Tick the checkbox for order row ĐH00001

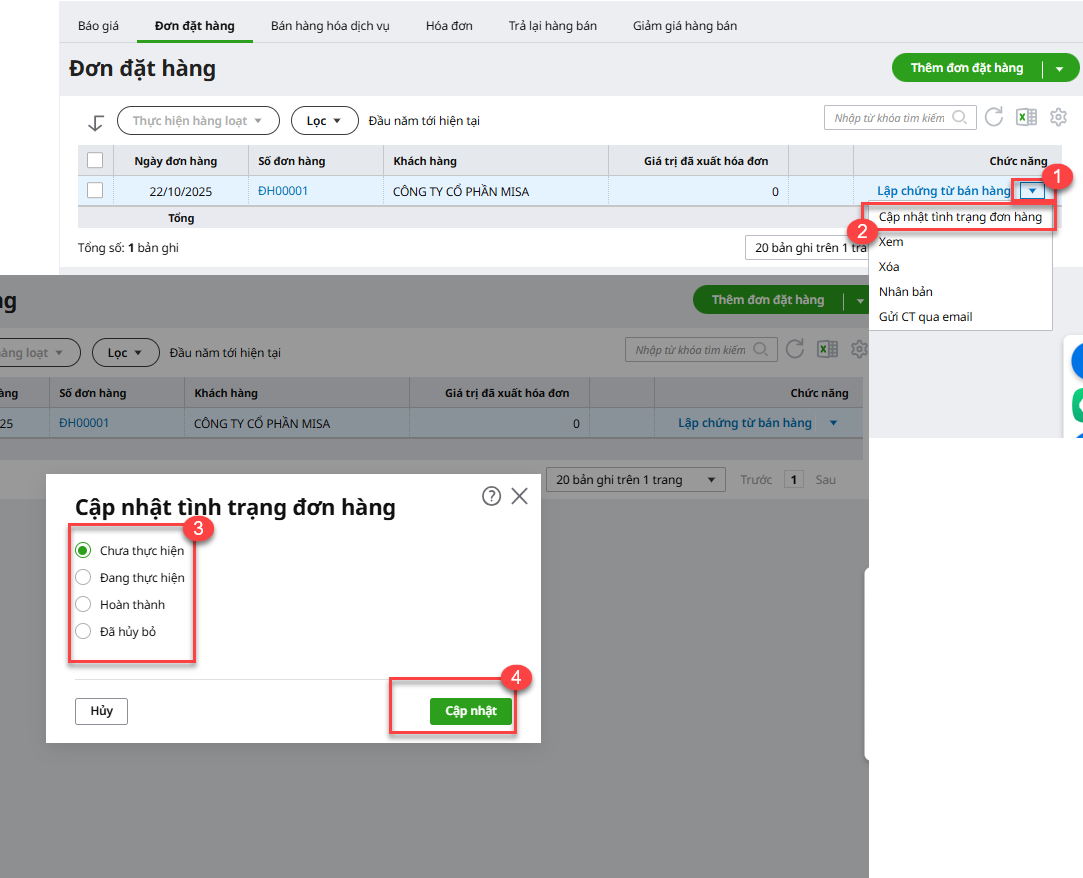tap(95, 191)
